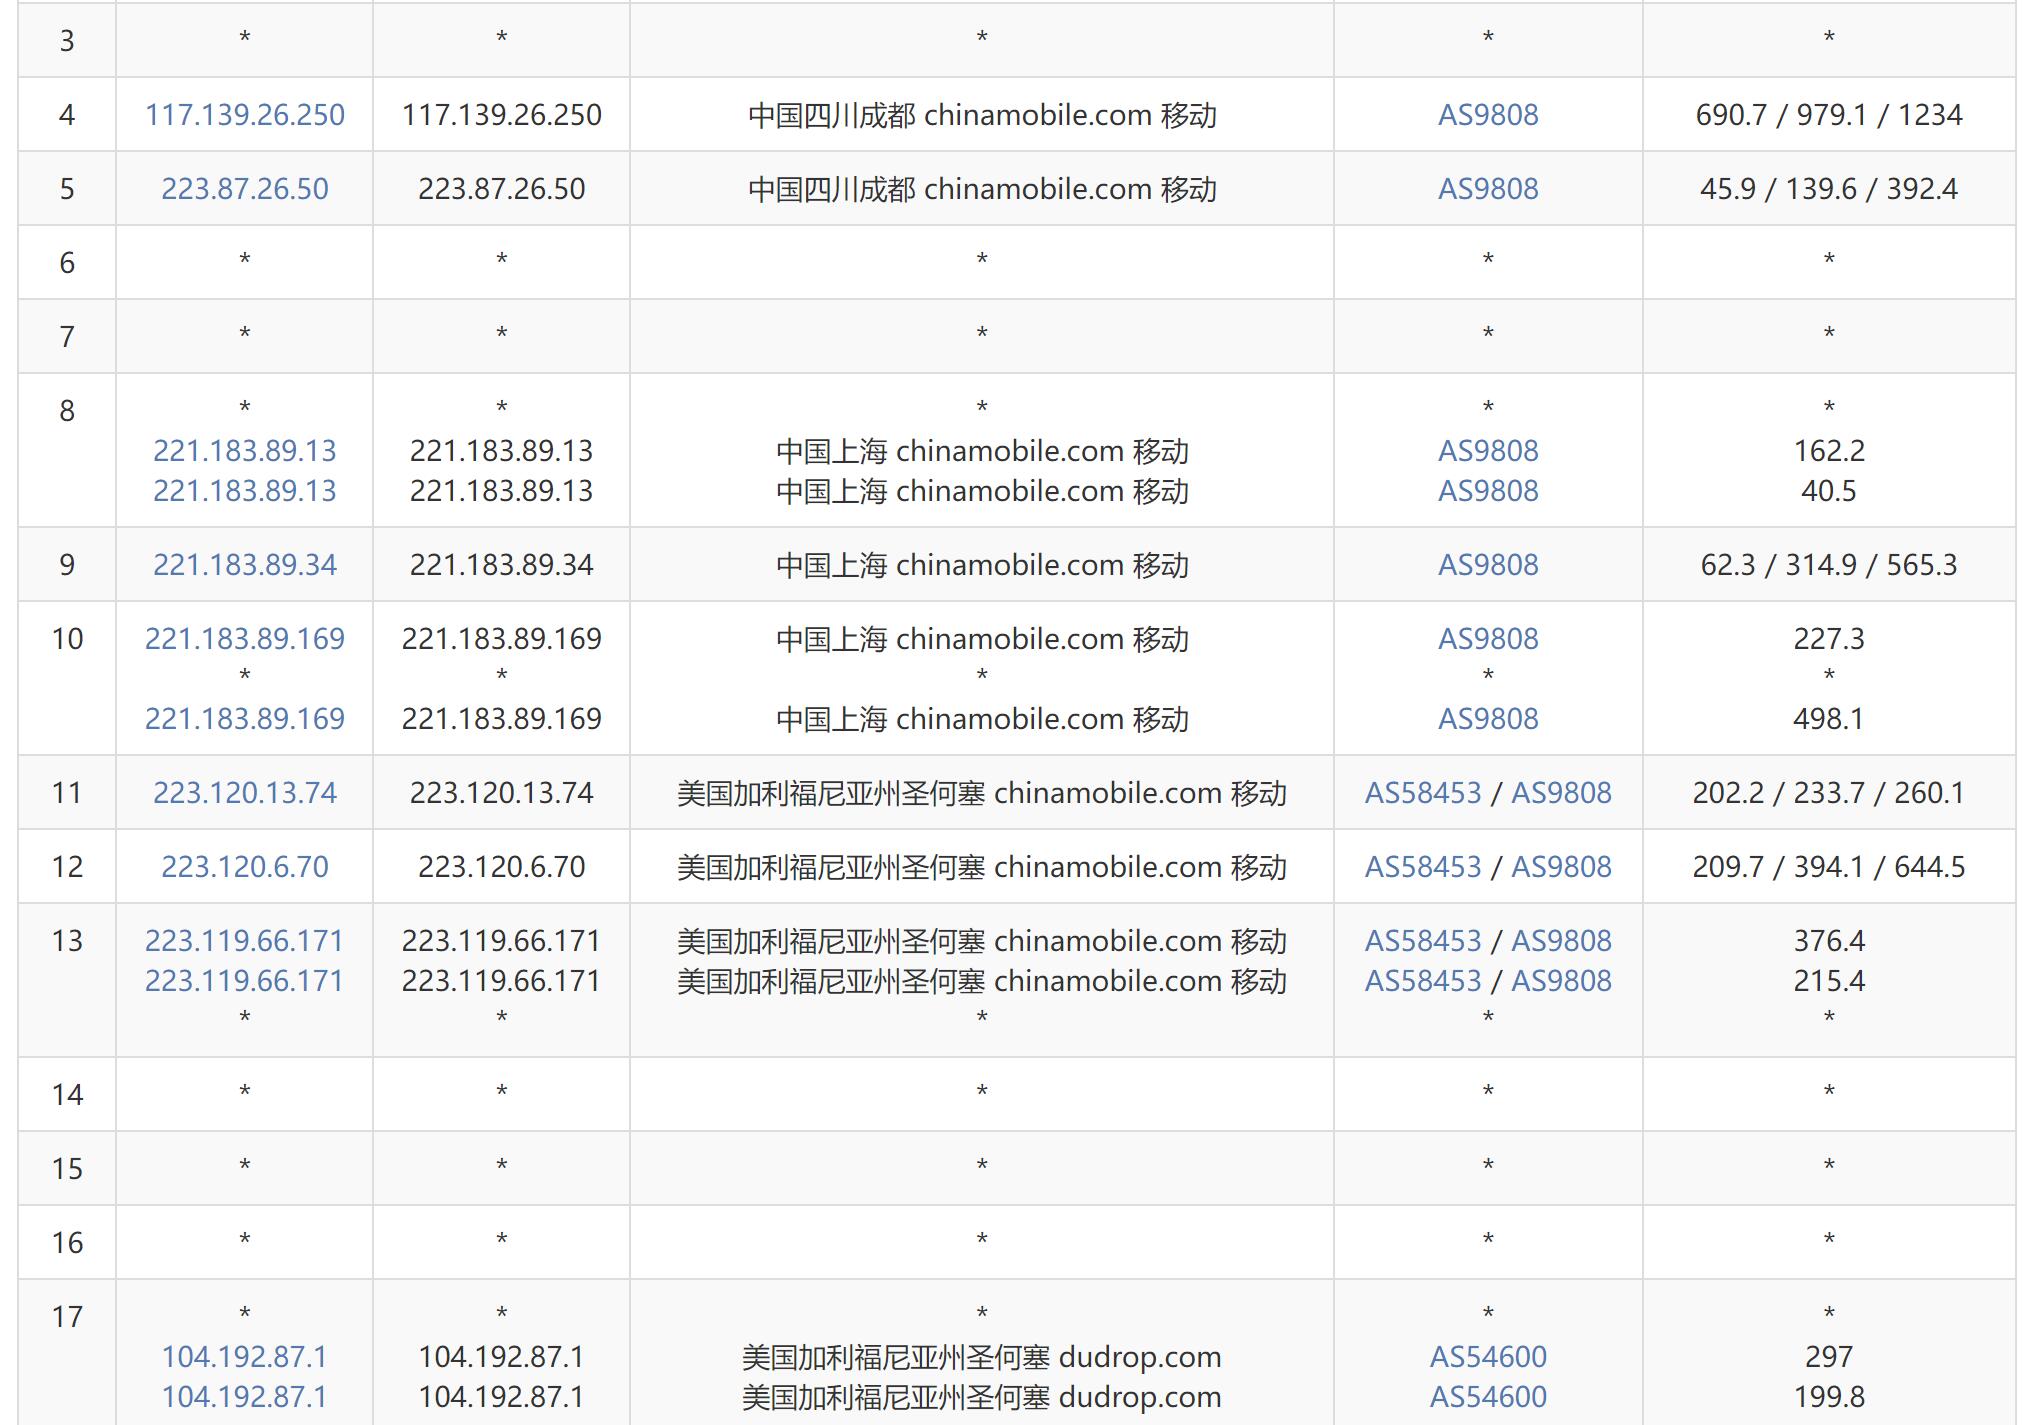Click latency value 690.7 / 979.1 / 1234
The width and height of the screenshot is (2022, 1425).
click(1829, 115)
